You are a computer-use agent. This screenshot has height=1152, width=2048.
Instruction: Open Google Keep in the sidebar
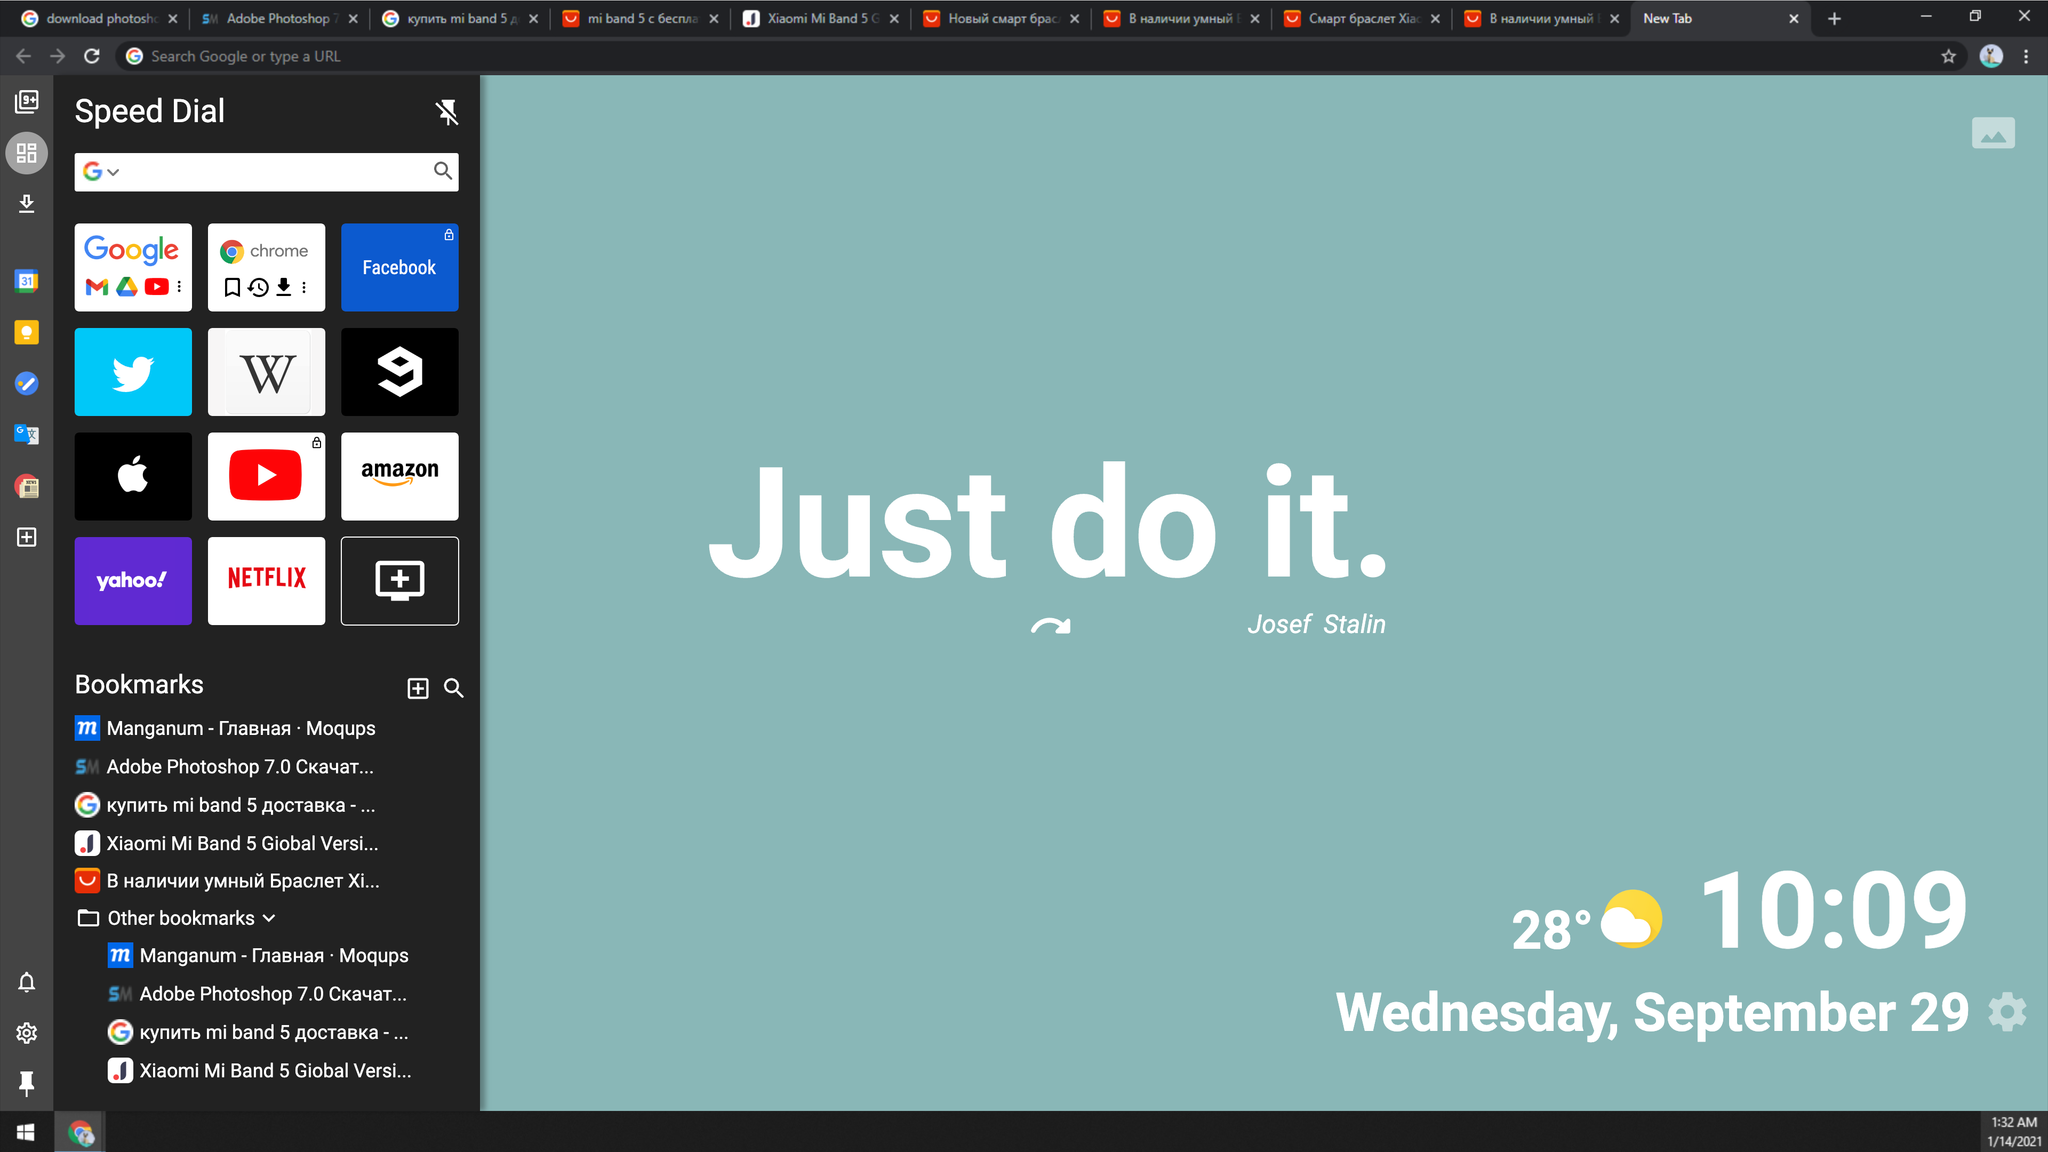pyautogui.click(x=27, y=332)
